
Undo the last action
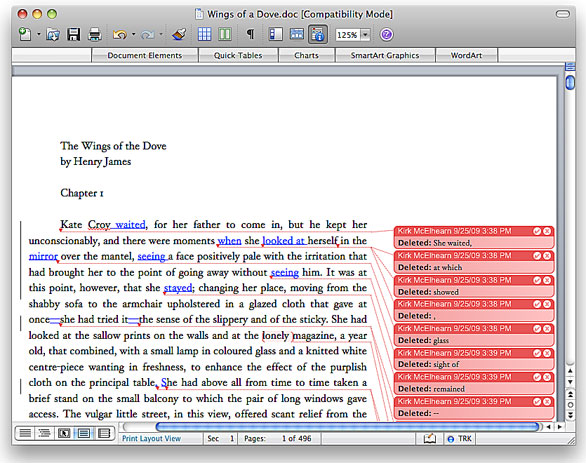(x=120, y=35)
